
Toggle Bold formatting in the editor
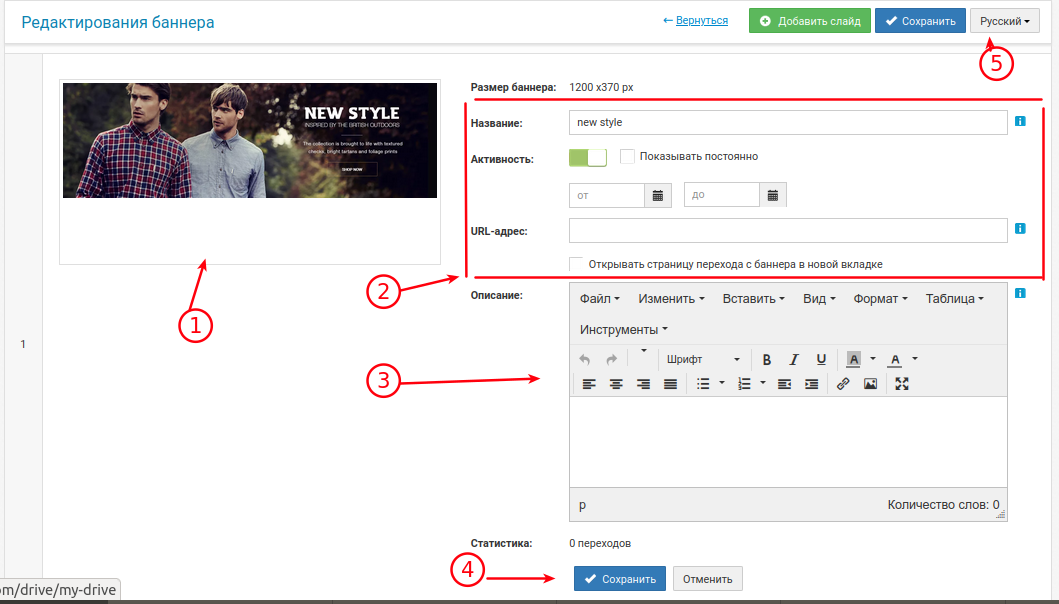(x=767, y=359)
